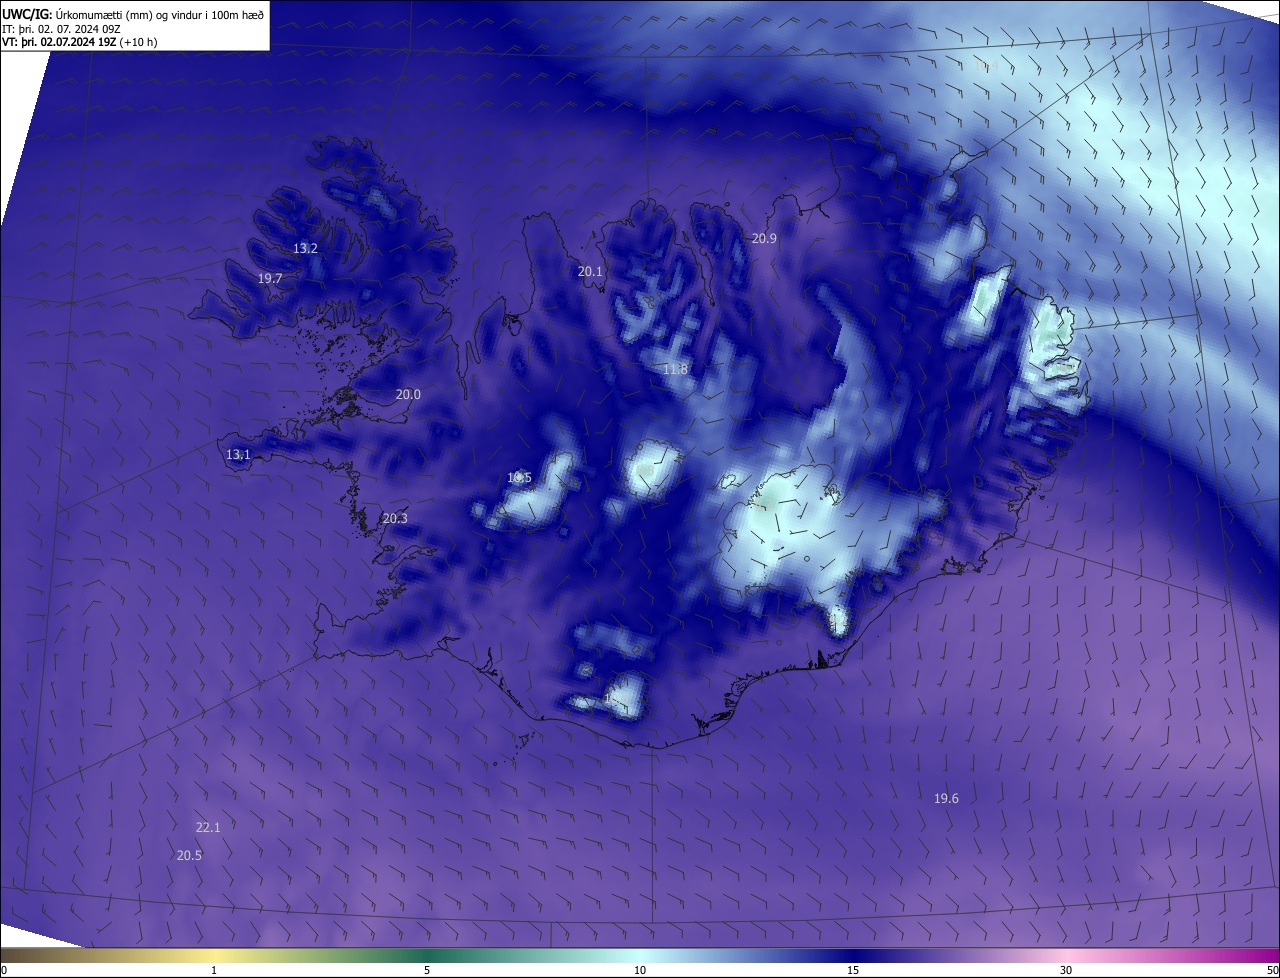1280x978 pixels.
Task: Click the 0 tick on the color scale
Action: point(3,970)
